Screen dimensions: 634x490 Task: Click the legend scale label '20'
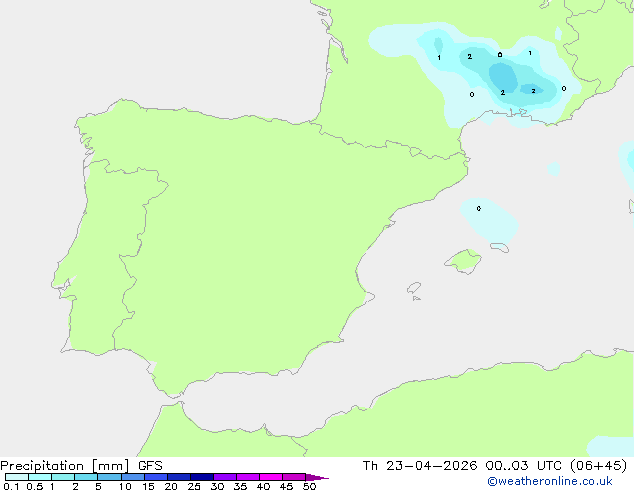coord(171,486)
